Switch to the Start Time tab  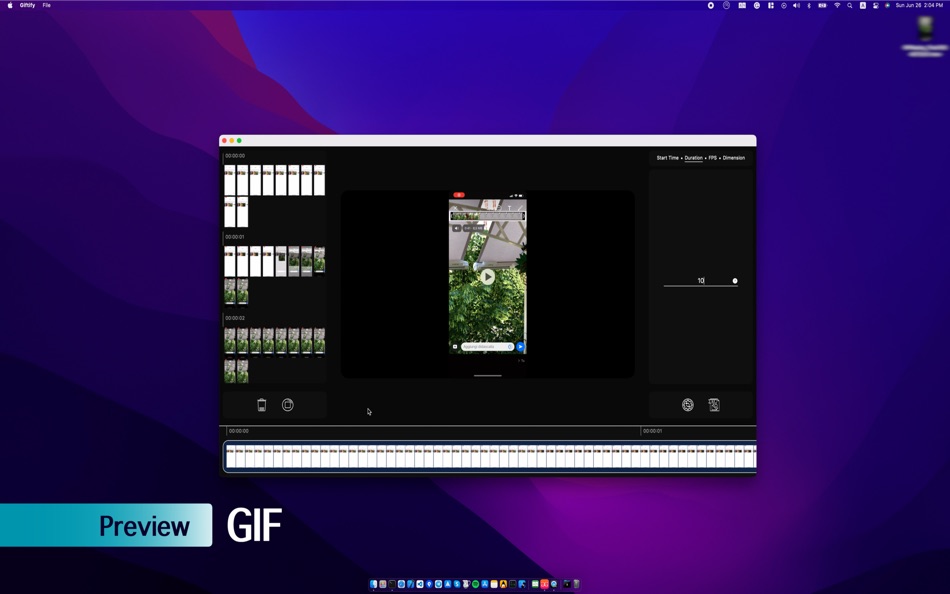pyautogui.click(x=668, y=158)
